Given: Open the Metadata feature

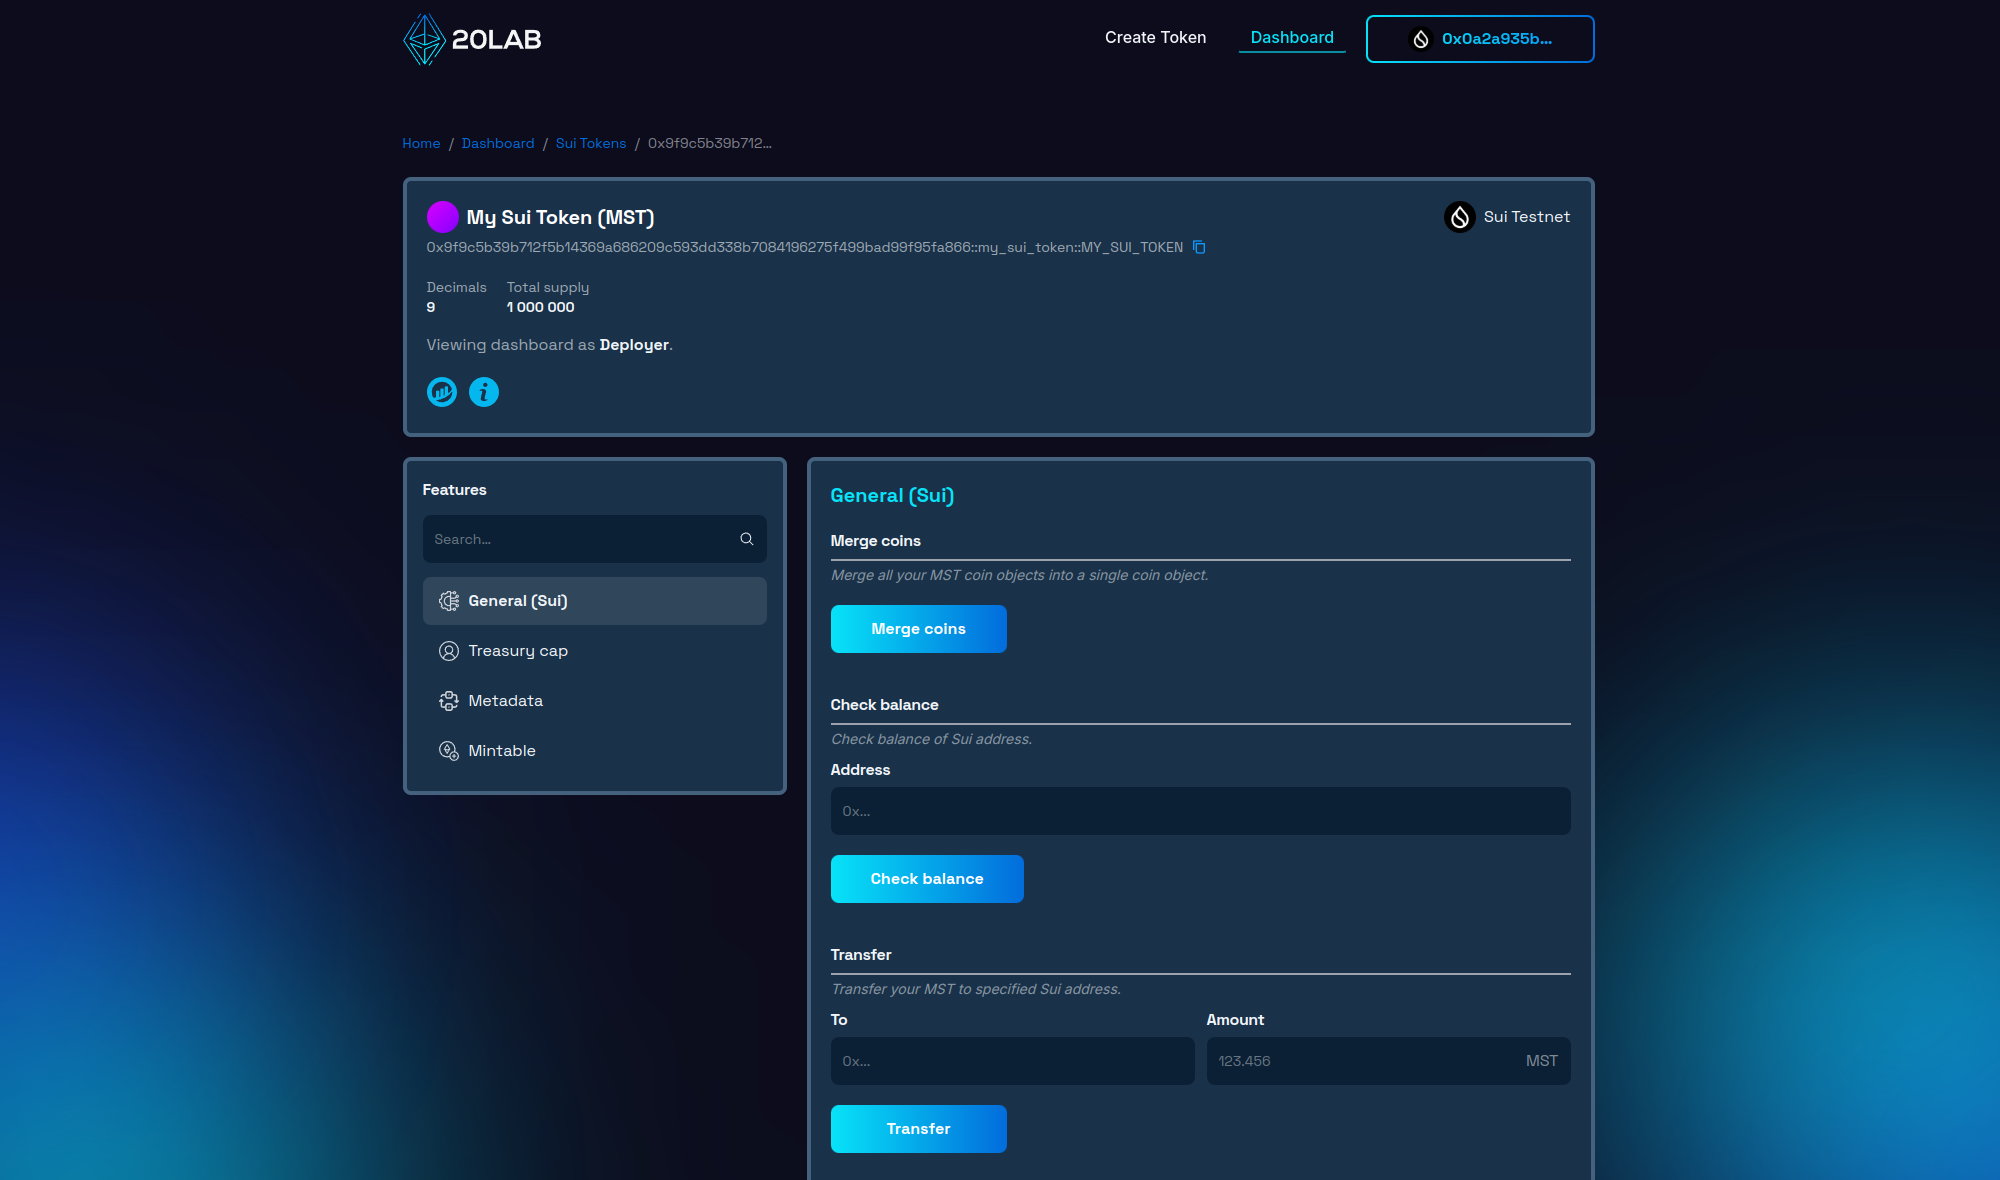Looking at the screenshot, I should (x=505, y=701).
